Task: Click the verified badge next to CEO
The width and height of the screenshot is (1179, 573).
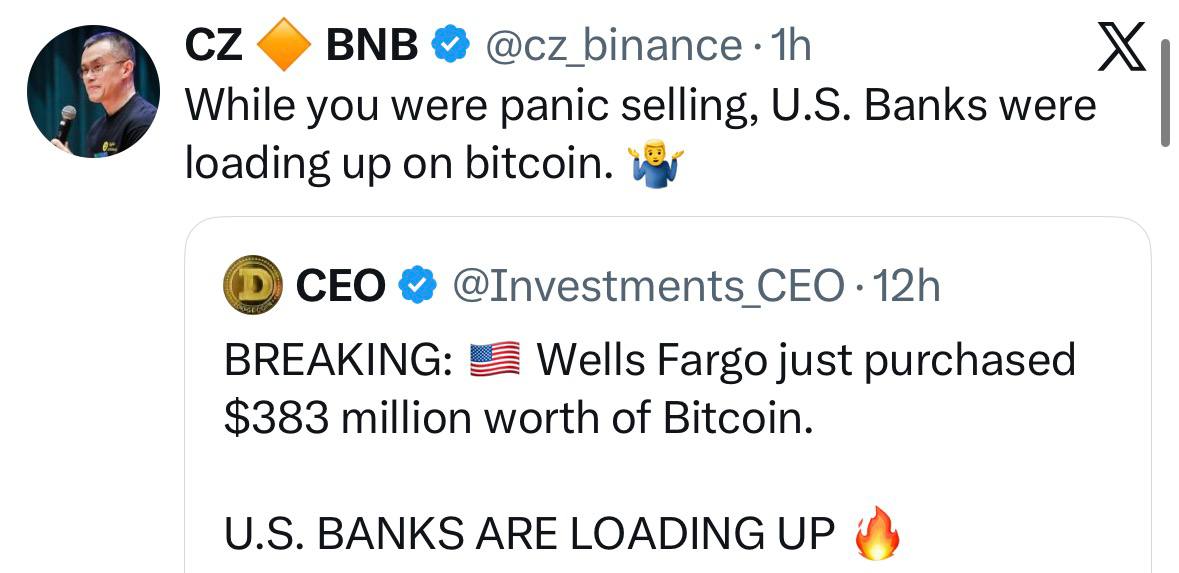Action: click(x=416, y=287)
